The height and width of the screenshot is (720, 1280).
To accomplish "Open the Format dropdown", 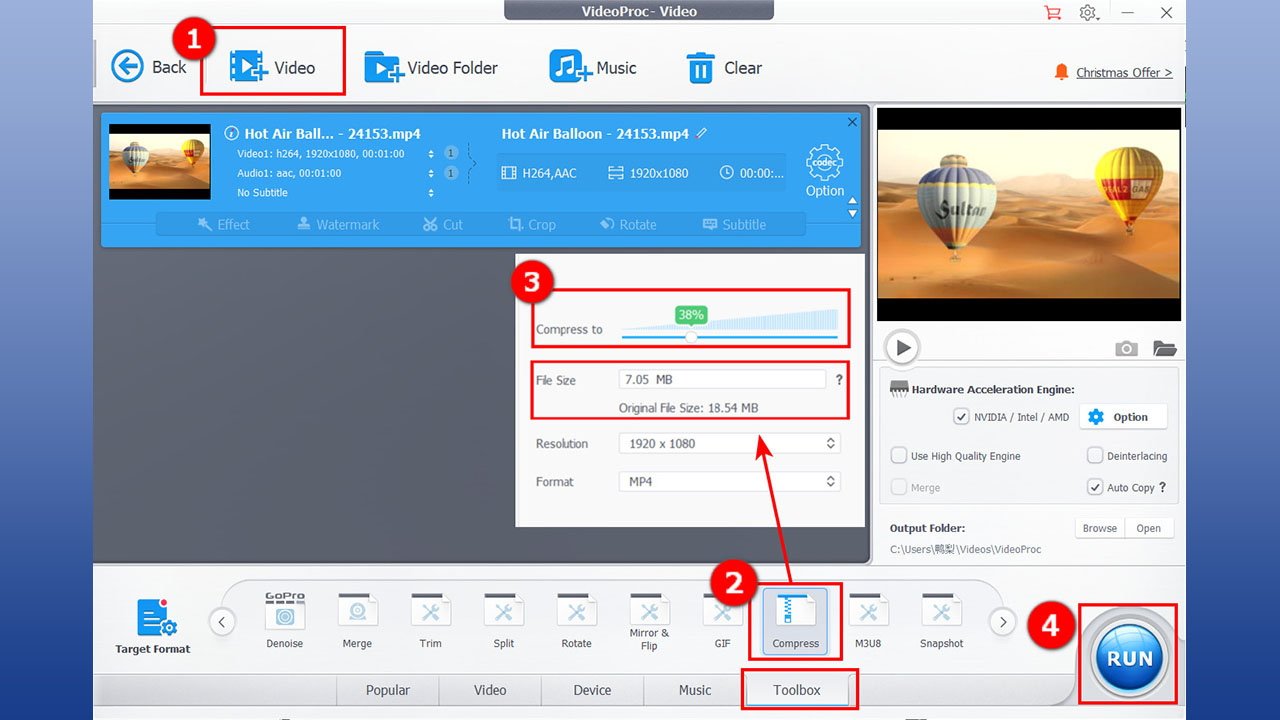I will coord(729,481).
